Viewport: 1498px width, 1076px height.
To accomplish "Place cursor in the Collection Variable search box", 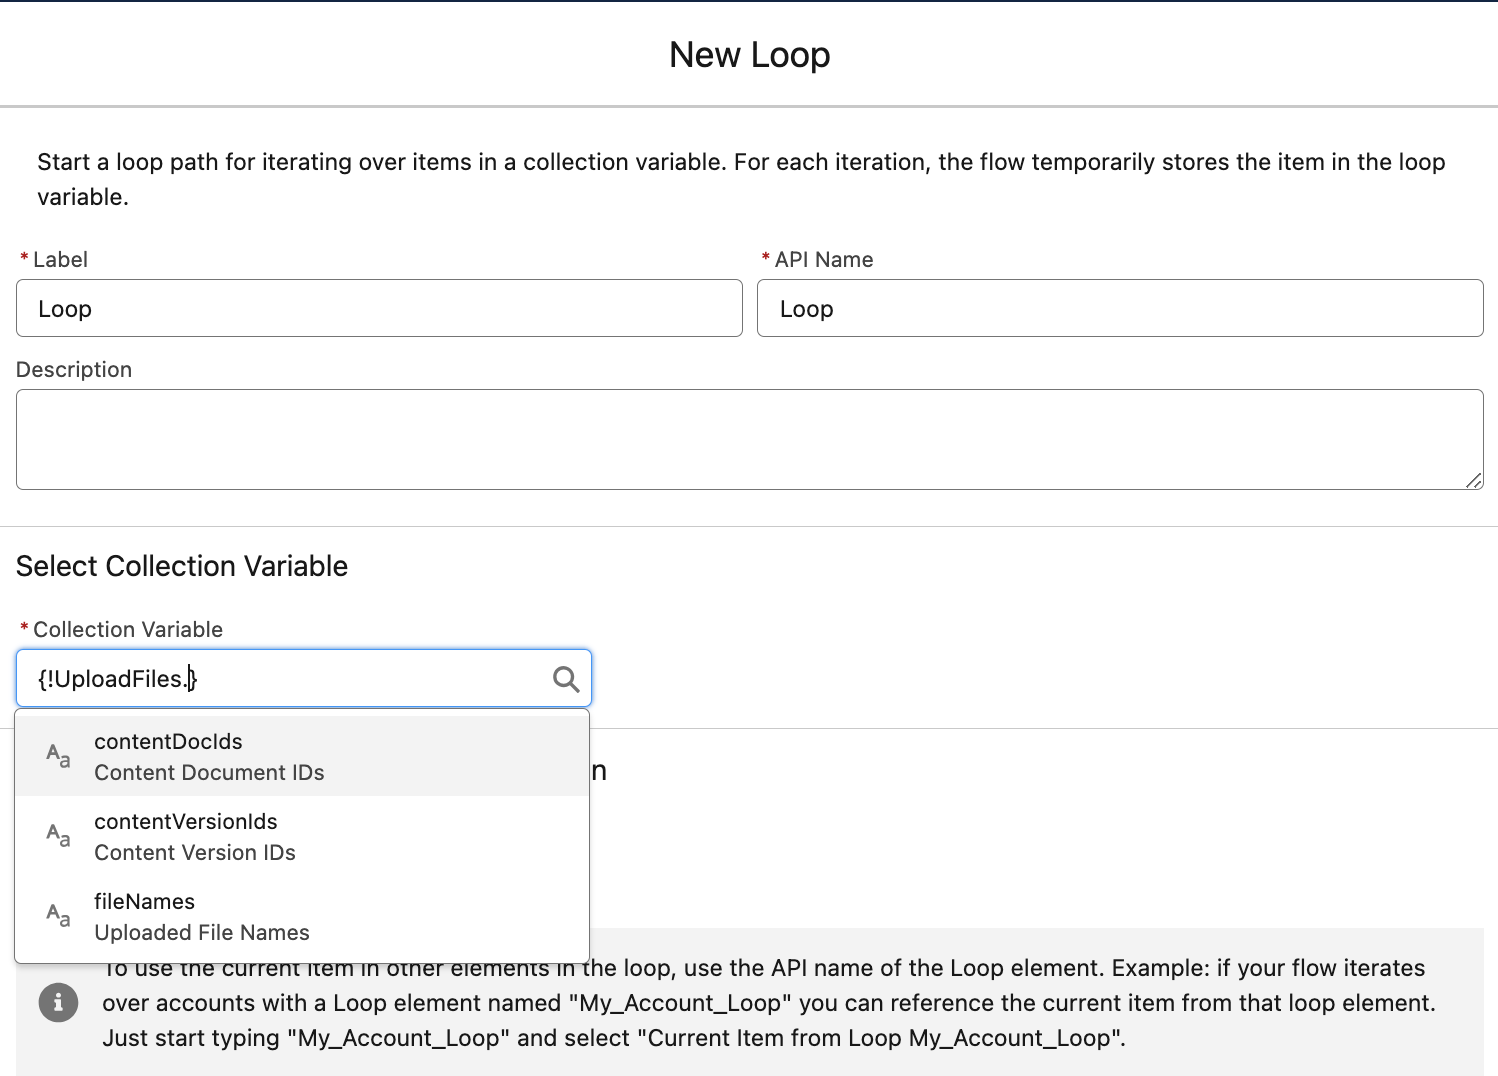I will 280,678.
